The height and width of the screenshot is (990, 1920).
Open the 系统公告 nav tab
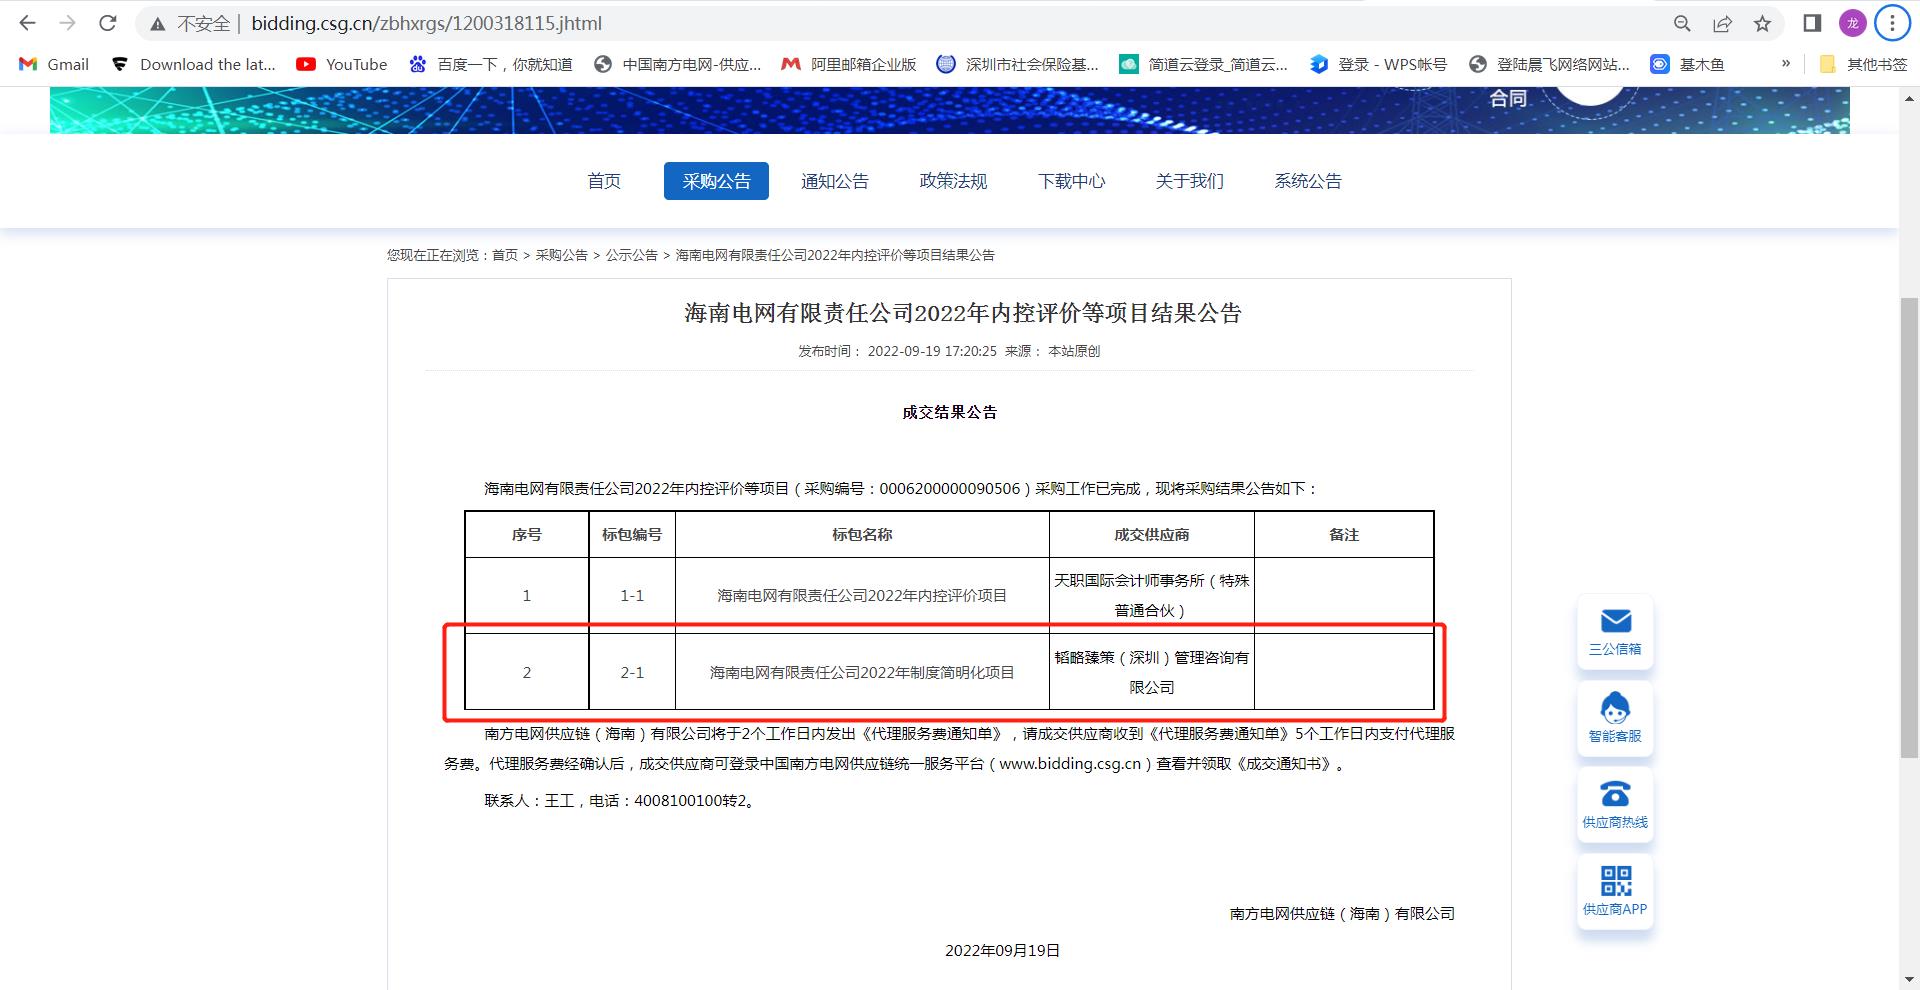tap(1308, 181)
